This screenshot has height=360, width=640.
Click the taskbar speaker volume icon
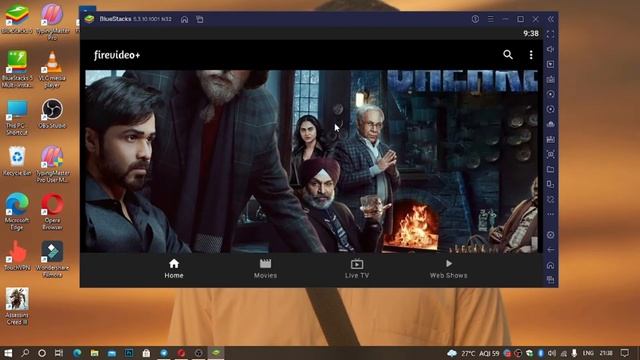551,353
